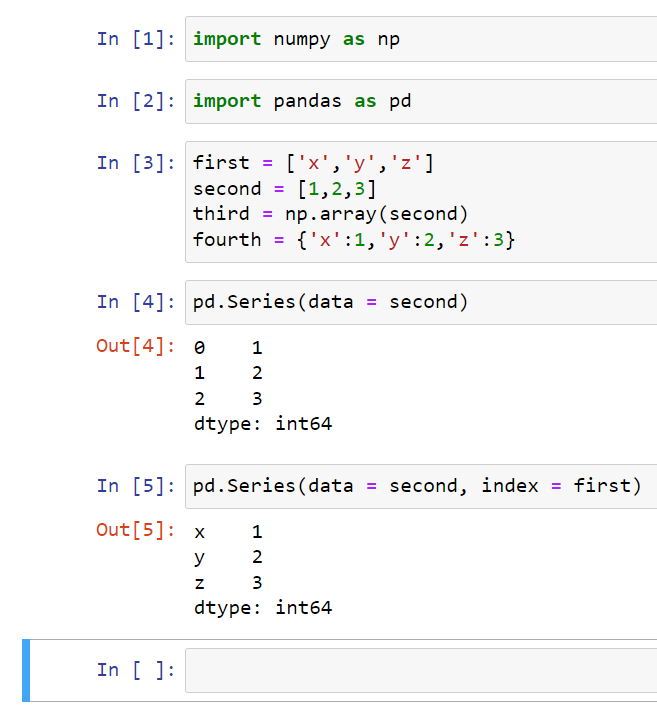Viewport: 657px width, 713px height.
Task: Click the line fourth = {'x':1,'y':2,'z':3}
Action: 354,240
